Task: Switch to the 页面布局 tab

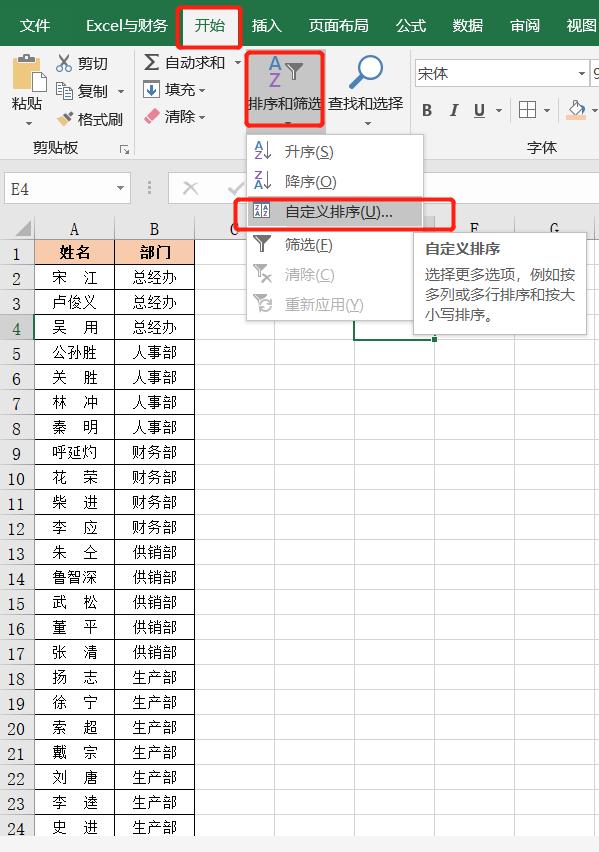Action: pos(338,26)
